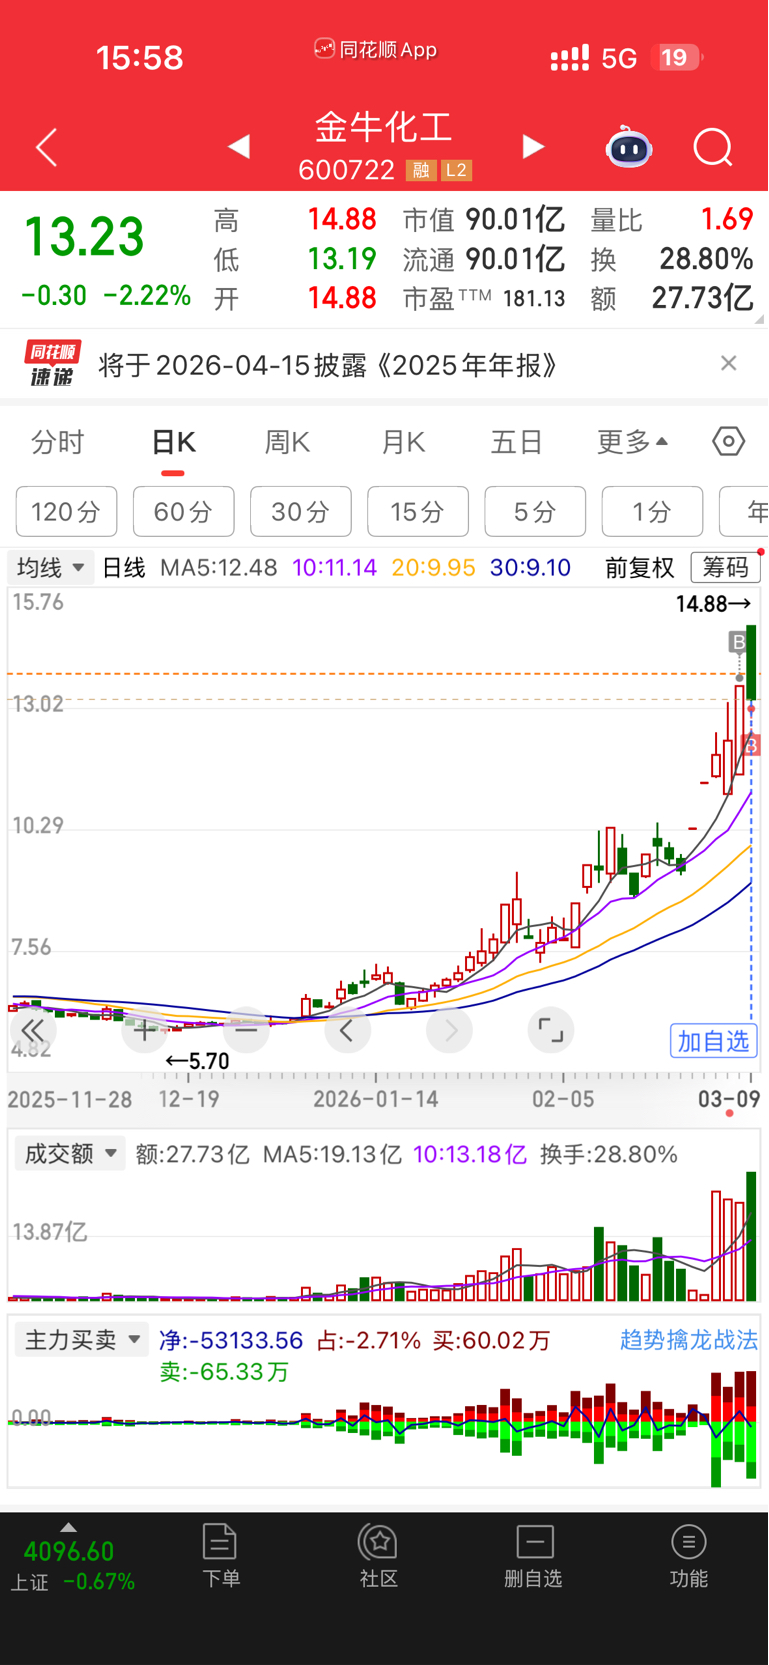Select 5分 interval
The height and width of the screenshot is (1665, 769).
click(x=535, y=512)
